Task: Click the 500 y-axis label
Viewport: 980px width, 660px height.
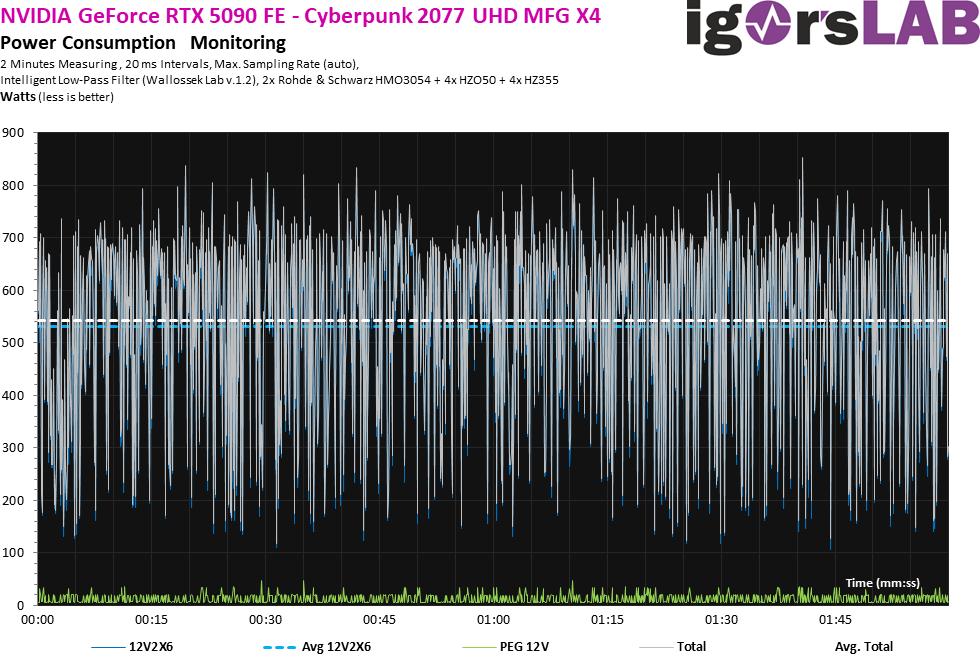Action: click(x=13, y=342)
